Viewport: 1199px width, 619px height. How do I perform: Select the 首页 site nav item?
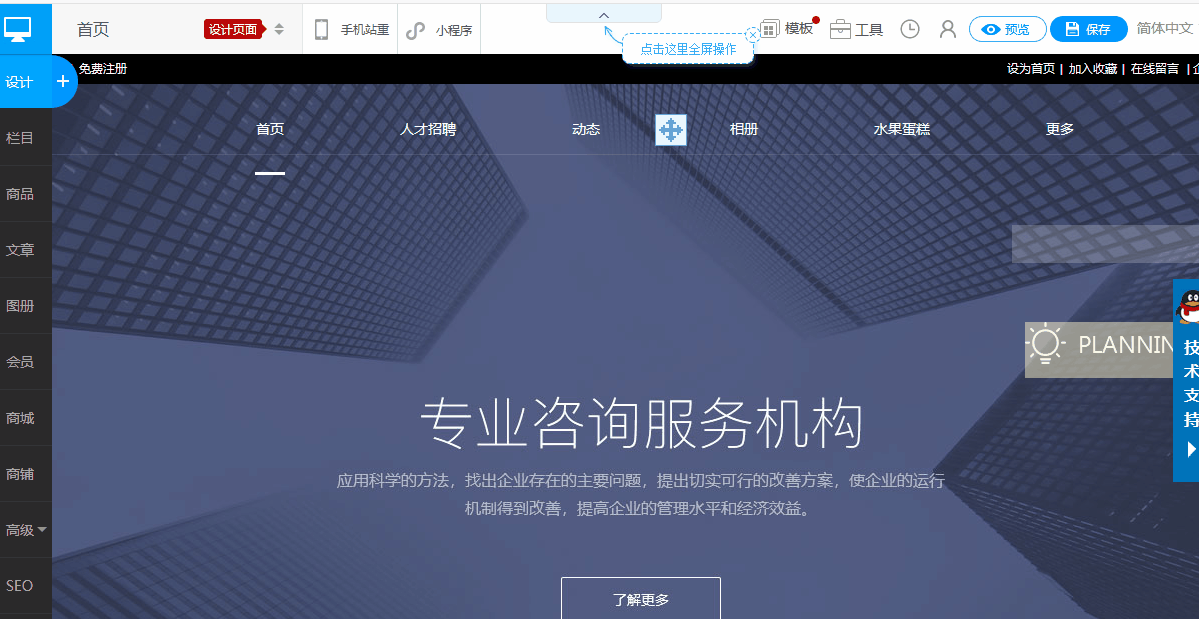pos(270,129)
